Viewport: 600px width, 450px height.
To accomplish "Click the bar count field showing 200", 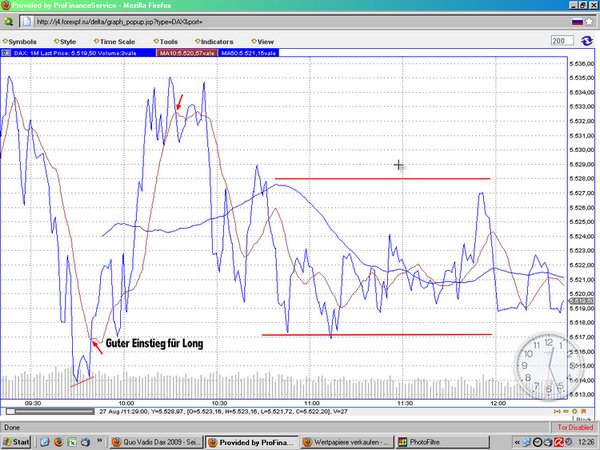I will point(562,41).
